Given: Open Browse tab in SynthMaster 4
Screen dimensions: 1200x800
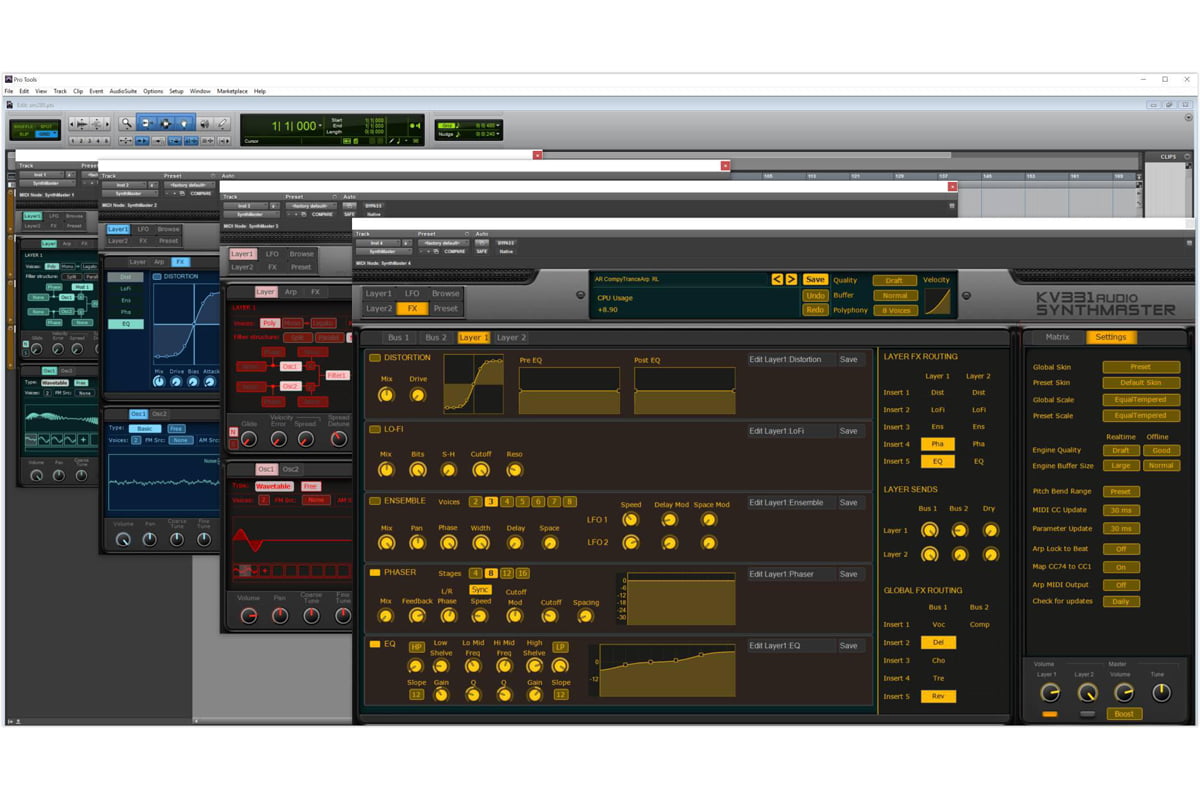Looking at the screenshot, I should tap(445, 293).
